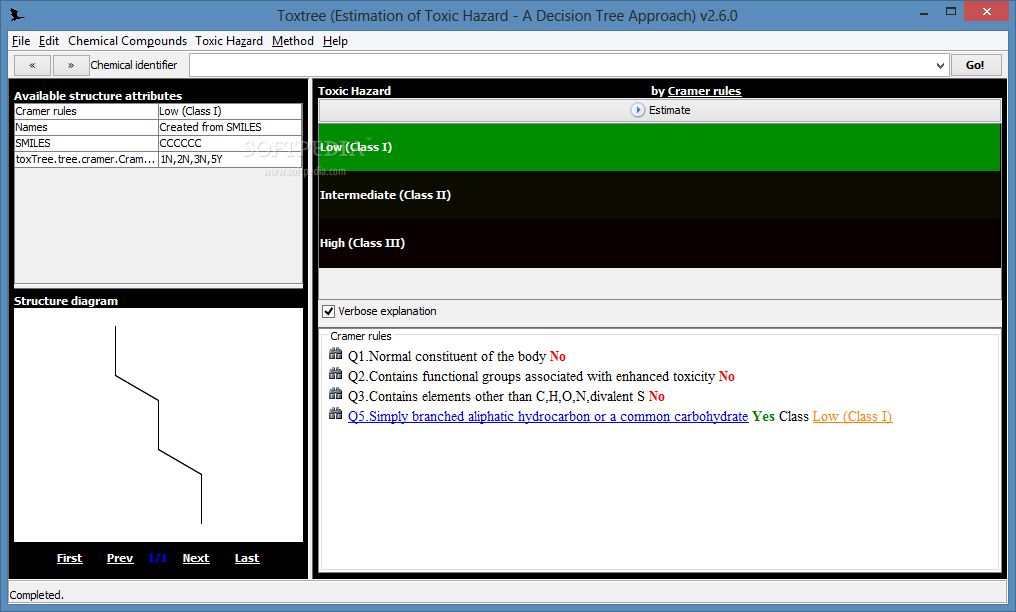Open the Cramer rules link in header
Viewport: 1016px width, 612px height.
704,91
